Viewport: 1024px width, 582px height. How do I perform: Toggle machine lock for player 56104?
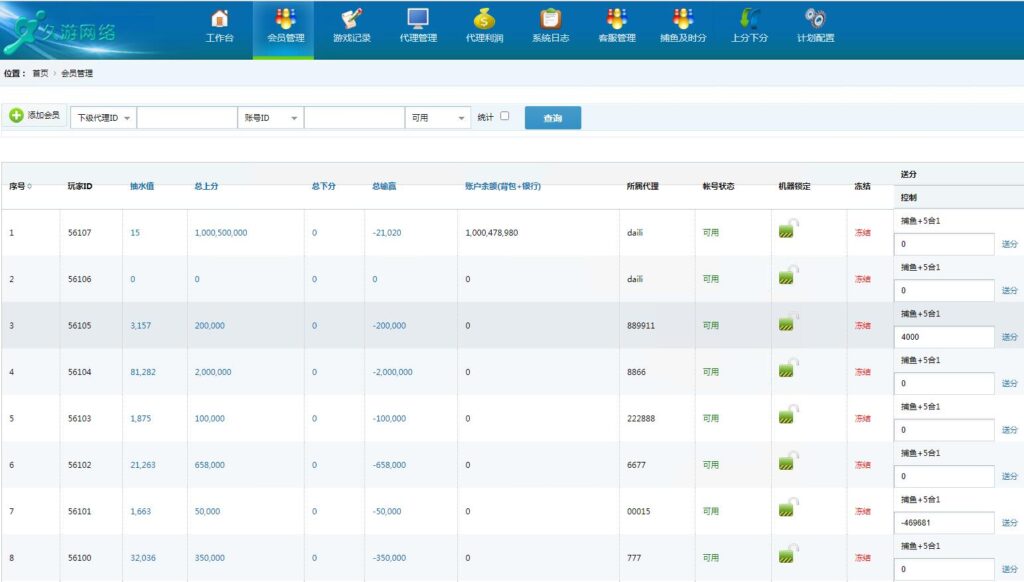(790, 370)
